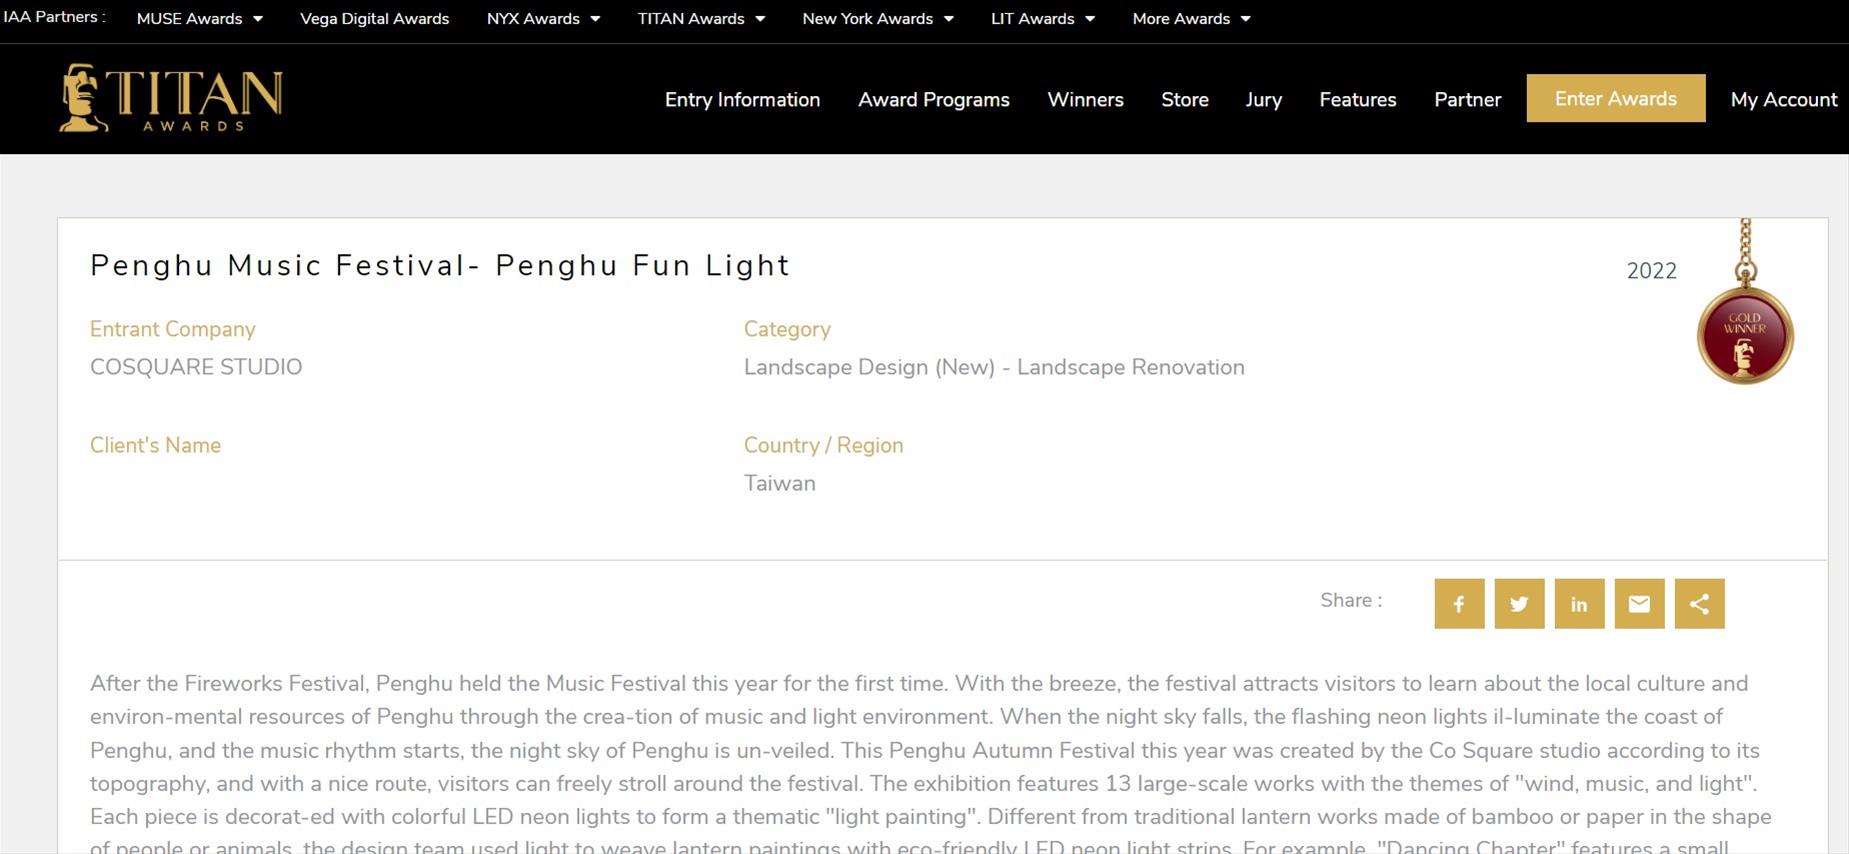Click the TITAN Awards logo
The height and width of the screenshot is (854, 1849).
[x=171, y=98]
